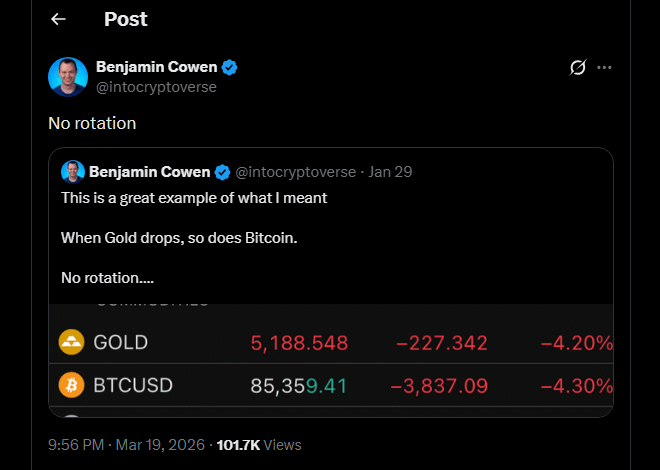This screenshot has width=660, height=470.
Task: Open the quoted post via its text body
Action: tap(194, 238)
